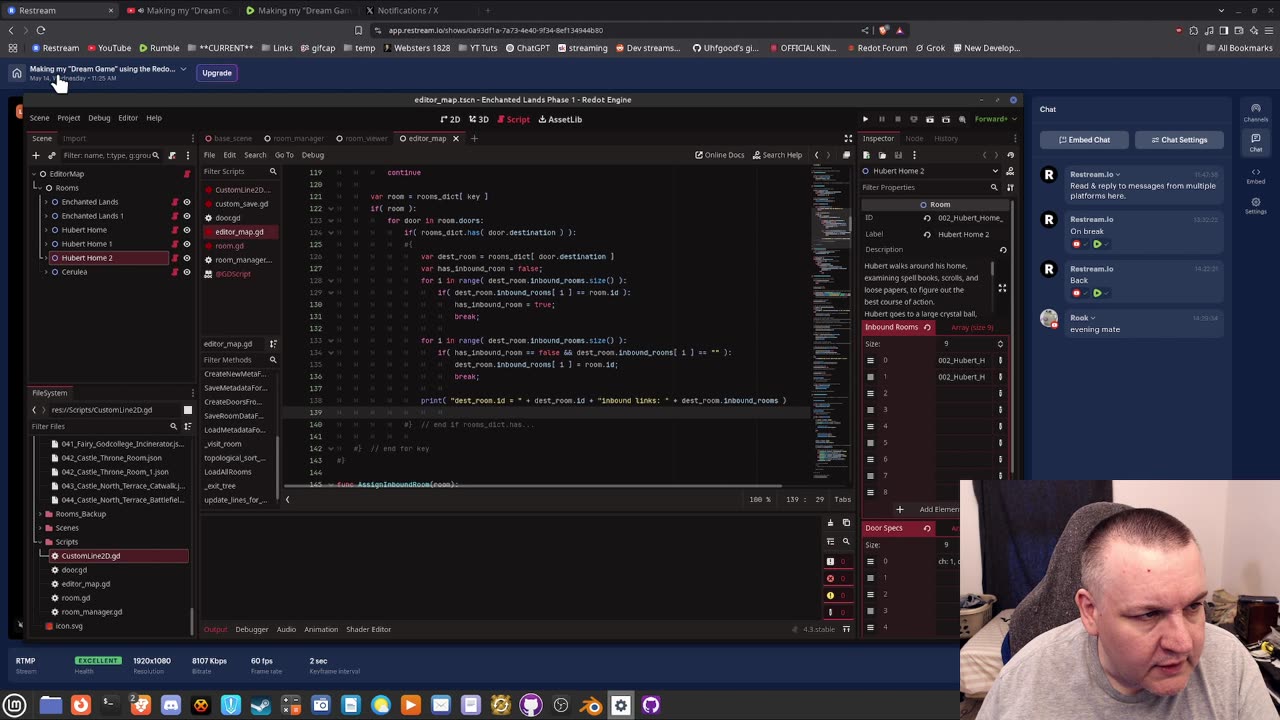Toggle visibility of Enchanted Lands 1 node
The height and width of the screenshot is (720, 1280).
pos(186,216)
